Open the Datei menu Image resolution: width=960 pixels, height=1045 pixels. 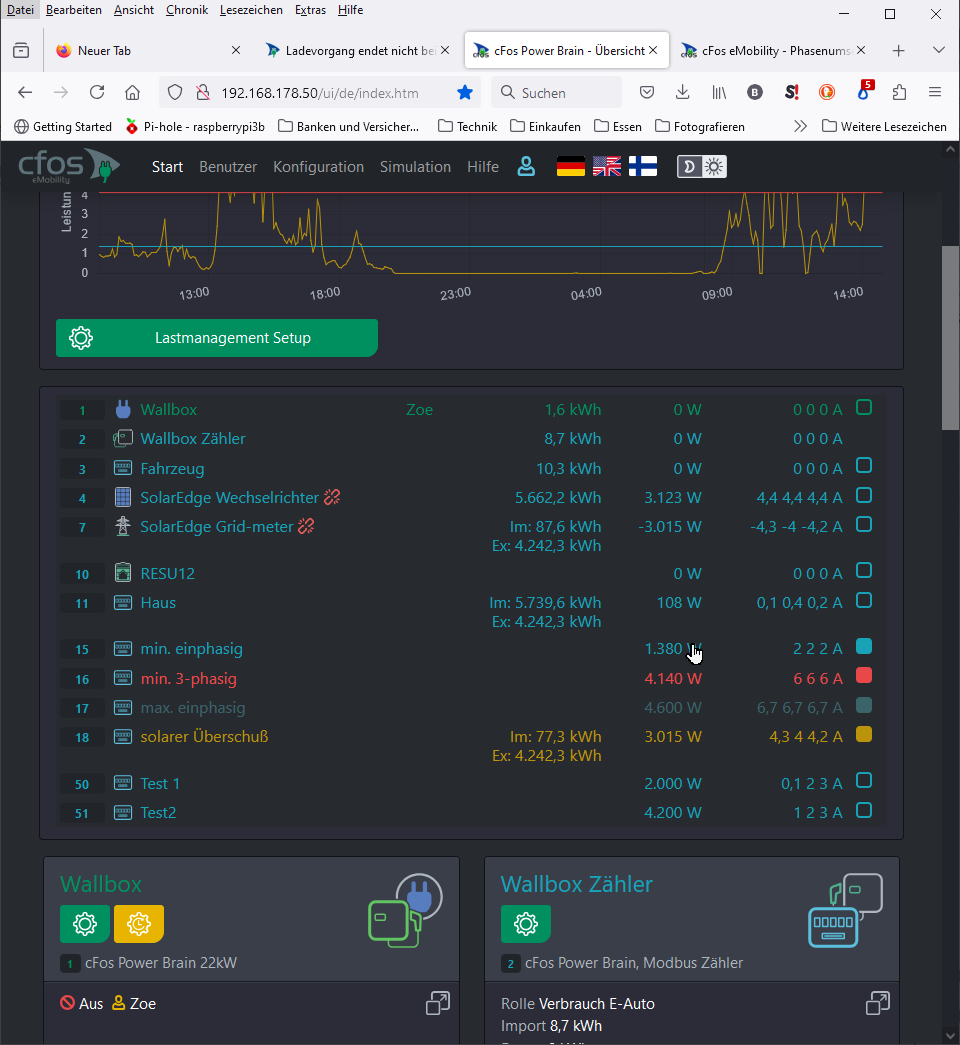tap(21, 10)
